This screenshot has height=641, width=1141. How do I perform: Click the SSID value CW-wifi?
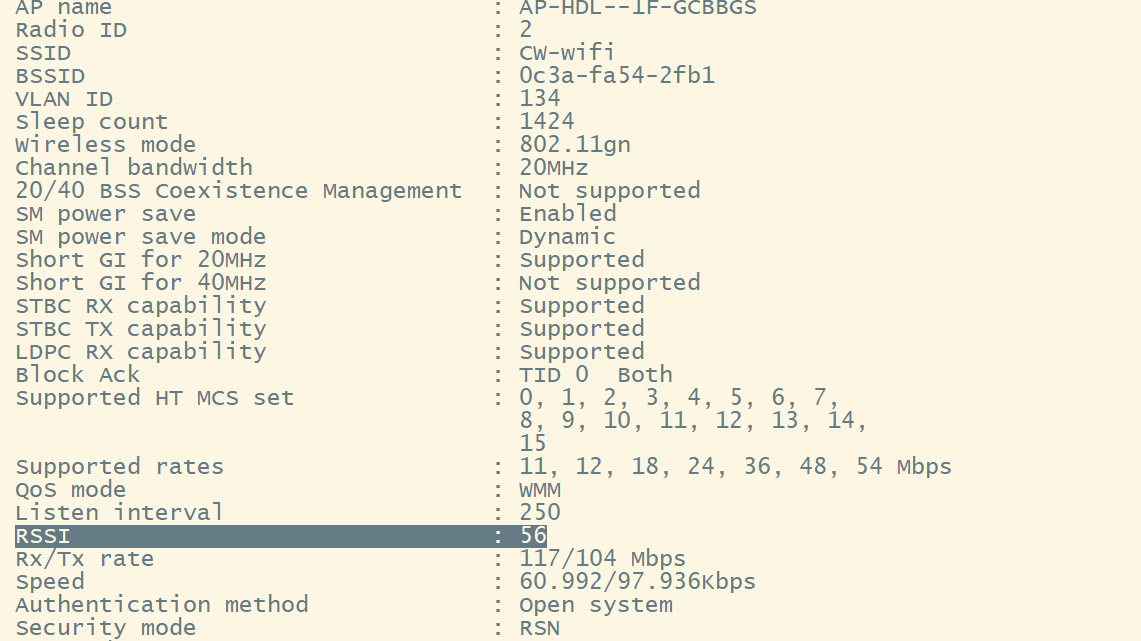tap(566, 53)
